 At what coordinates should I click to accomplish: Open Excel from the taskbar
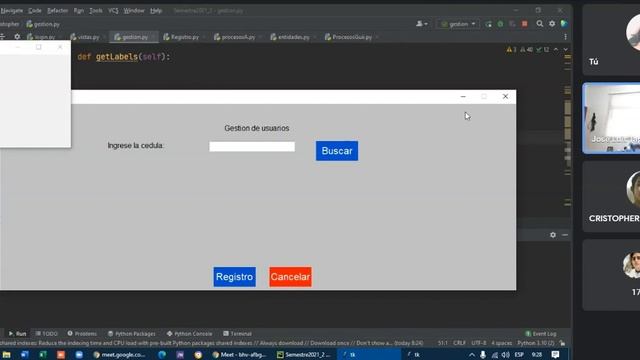pos(42,355)
